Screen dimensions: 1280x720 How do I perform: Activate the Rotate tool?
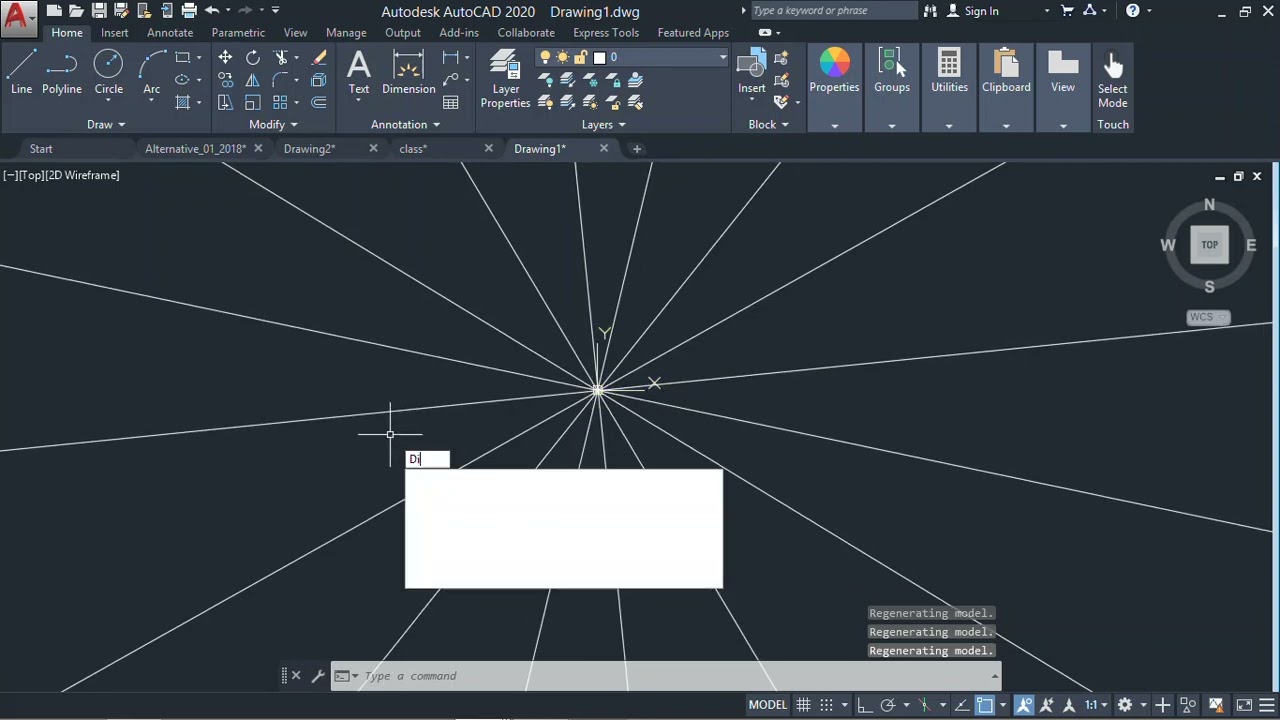click(253, 58)
